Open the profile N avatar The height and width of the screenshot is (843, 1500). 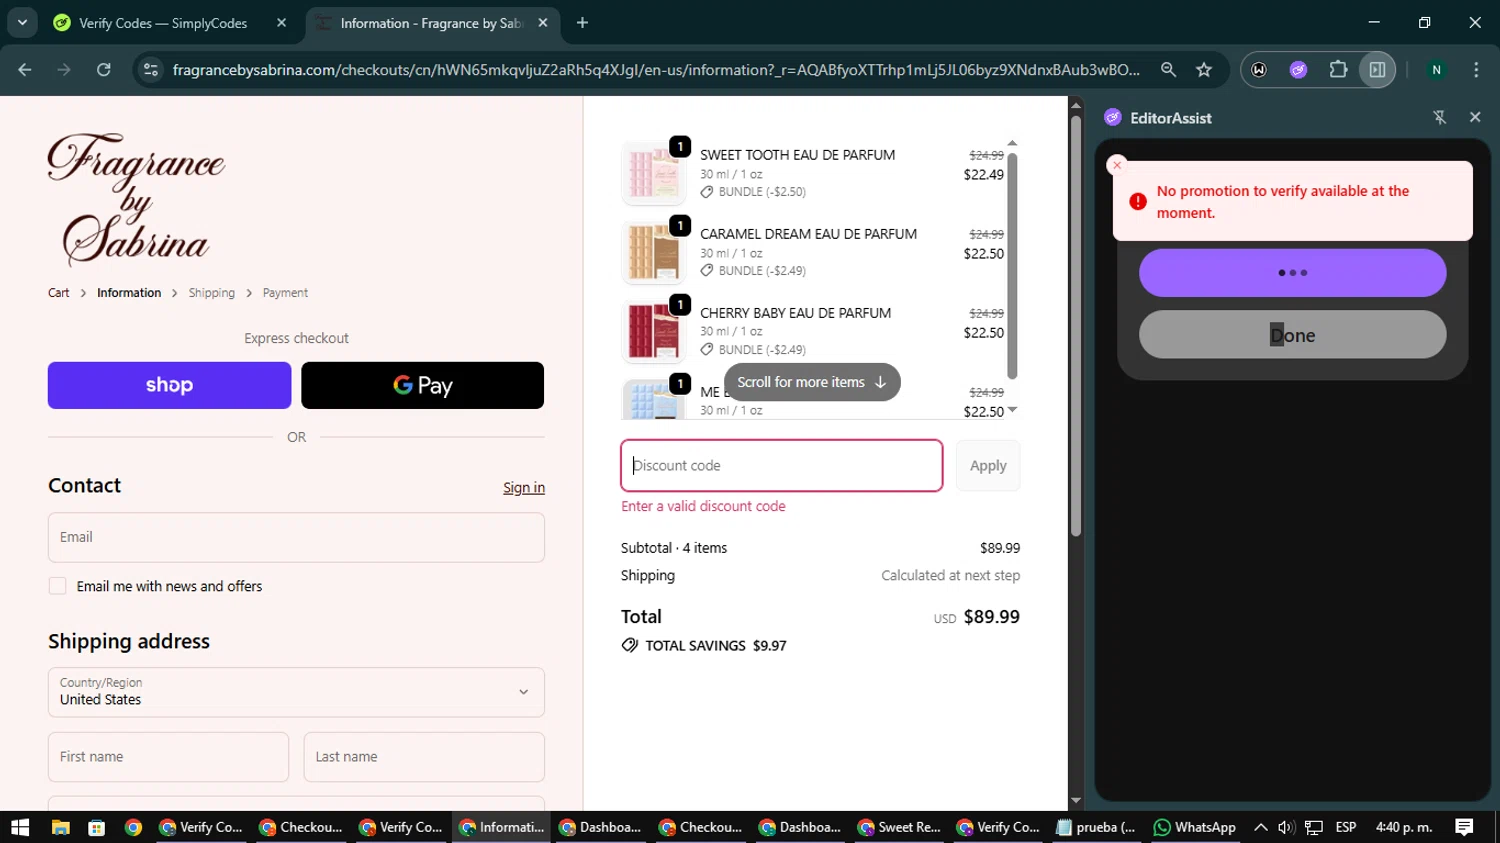tap(1437, 69)
